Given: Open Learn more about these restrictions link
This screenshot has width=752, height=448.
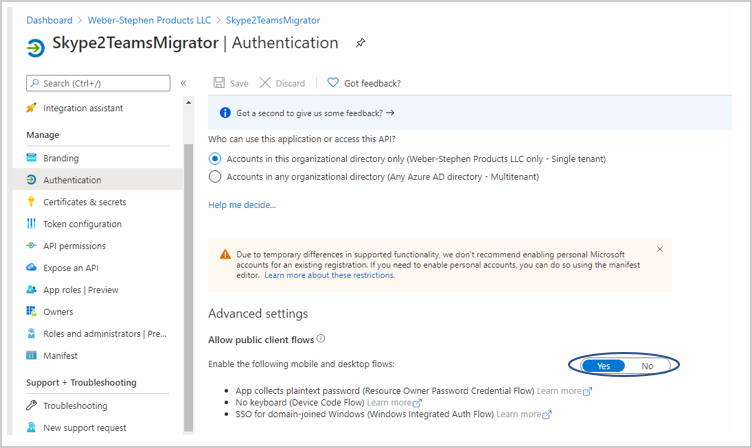Looking at the screenshot, I should pos(329,275).
